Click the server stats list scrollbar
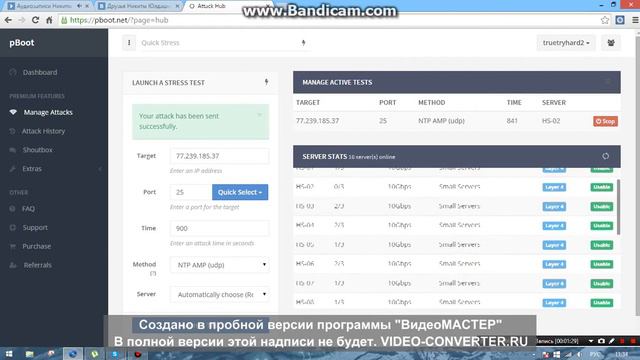Image resolution: width=640 pixels, height=360 pixels. click(618, 207)
